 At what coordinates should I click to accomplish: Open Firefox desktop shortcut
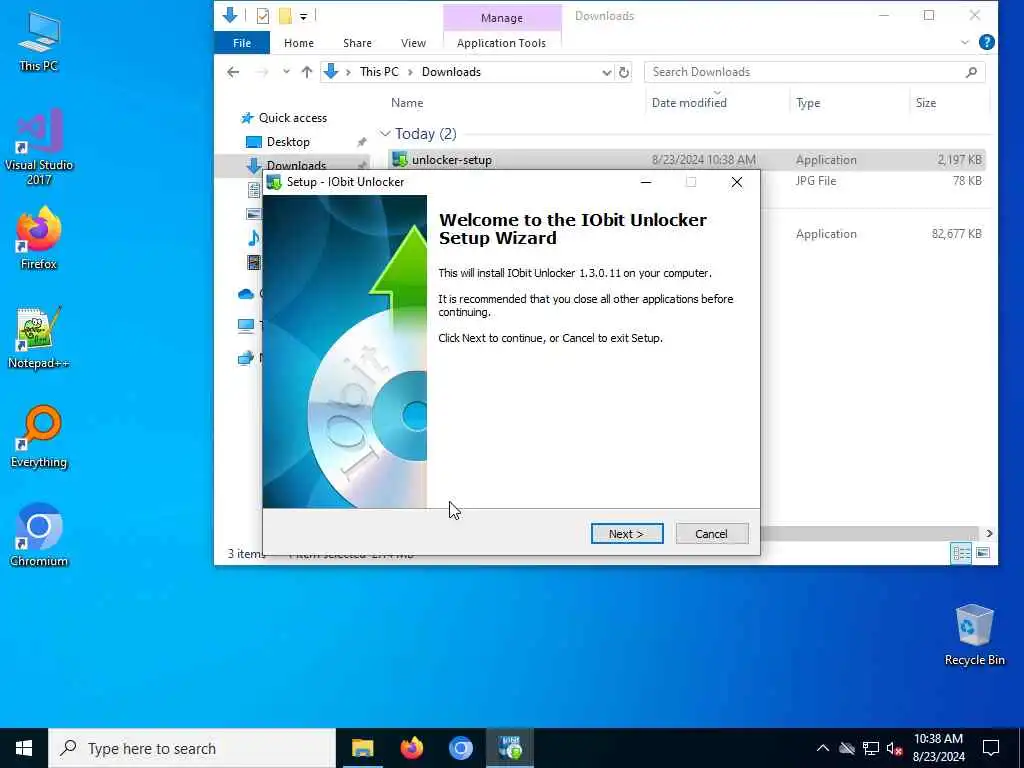[39, 238]
